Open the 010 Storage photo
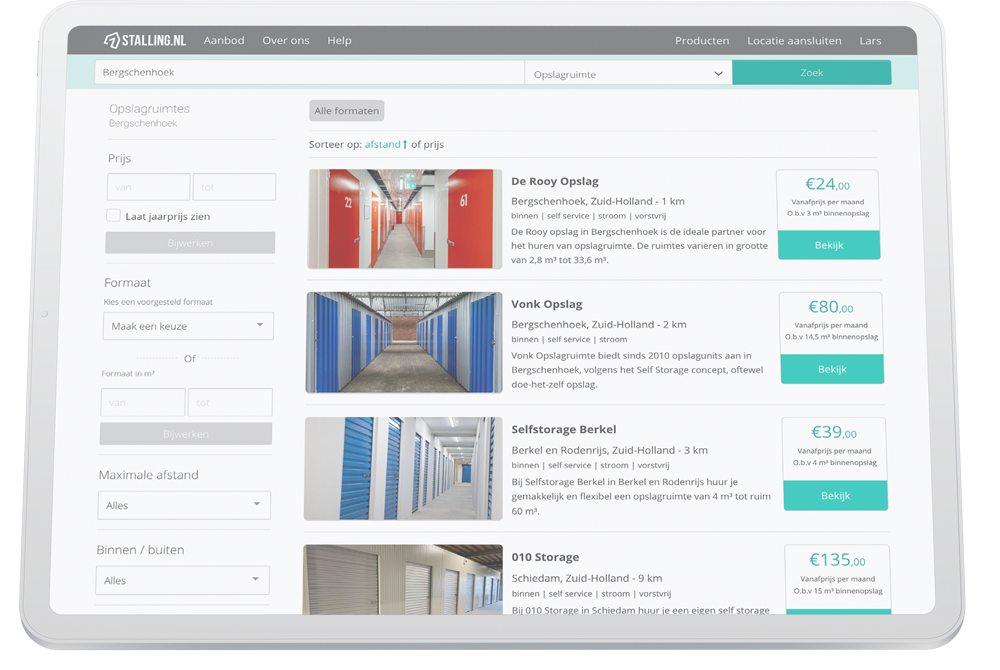This screenshot has height=670, width=1000. click(x=403, y=579)
